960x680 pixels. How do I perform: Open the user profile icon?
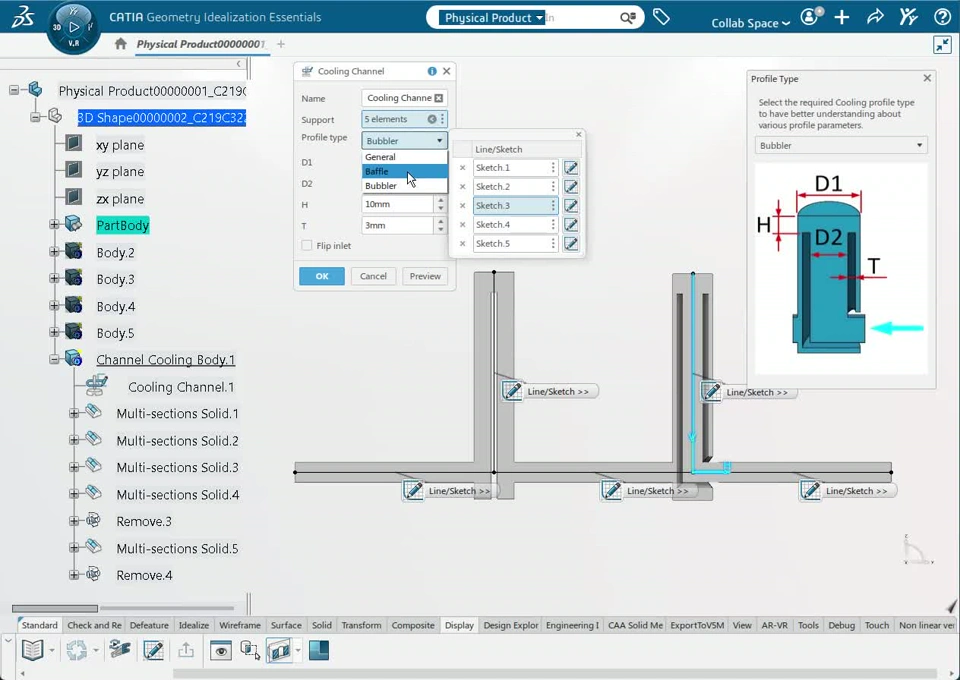point(811,17)
